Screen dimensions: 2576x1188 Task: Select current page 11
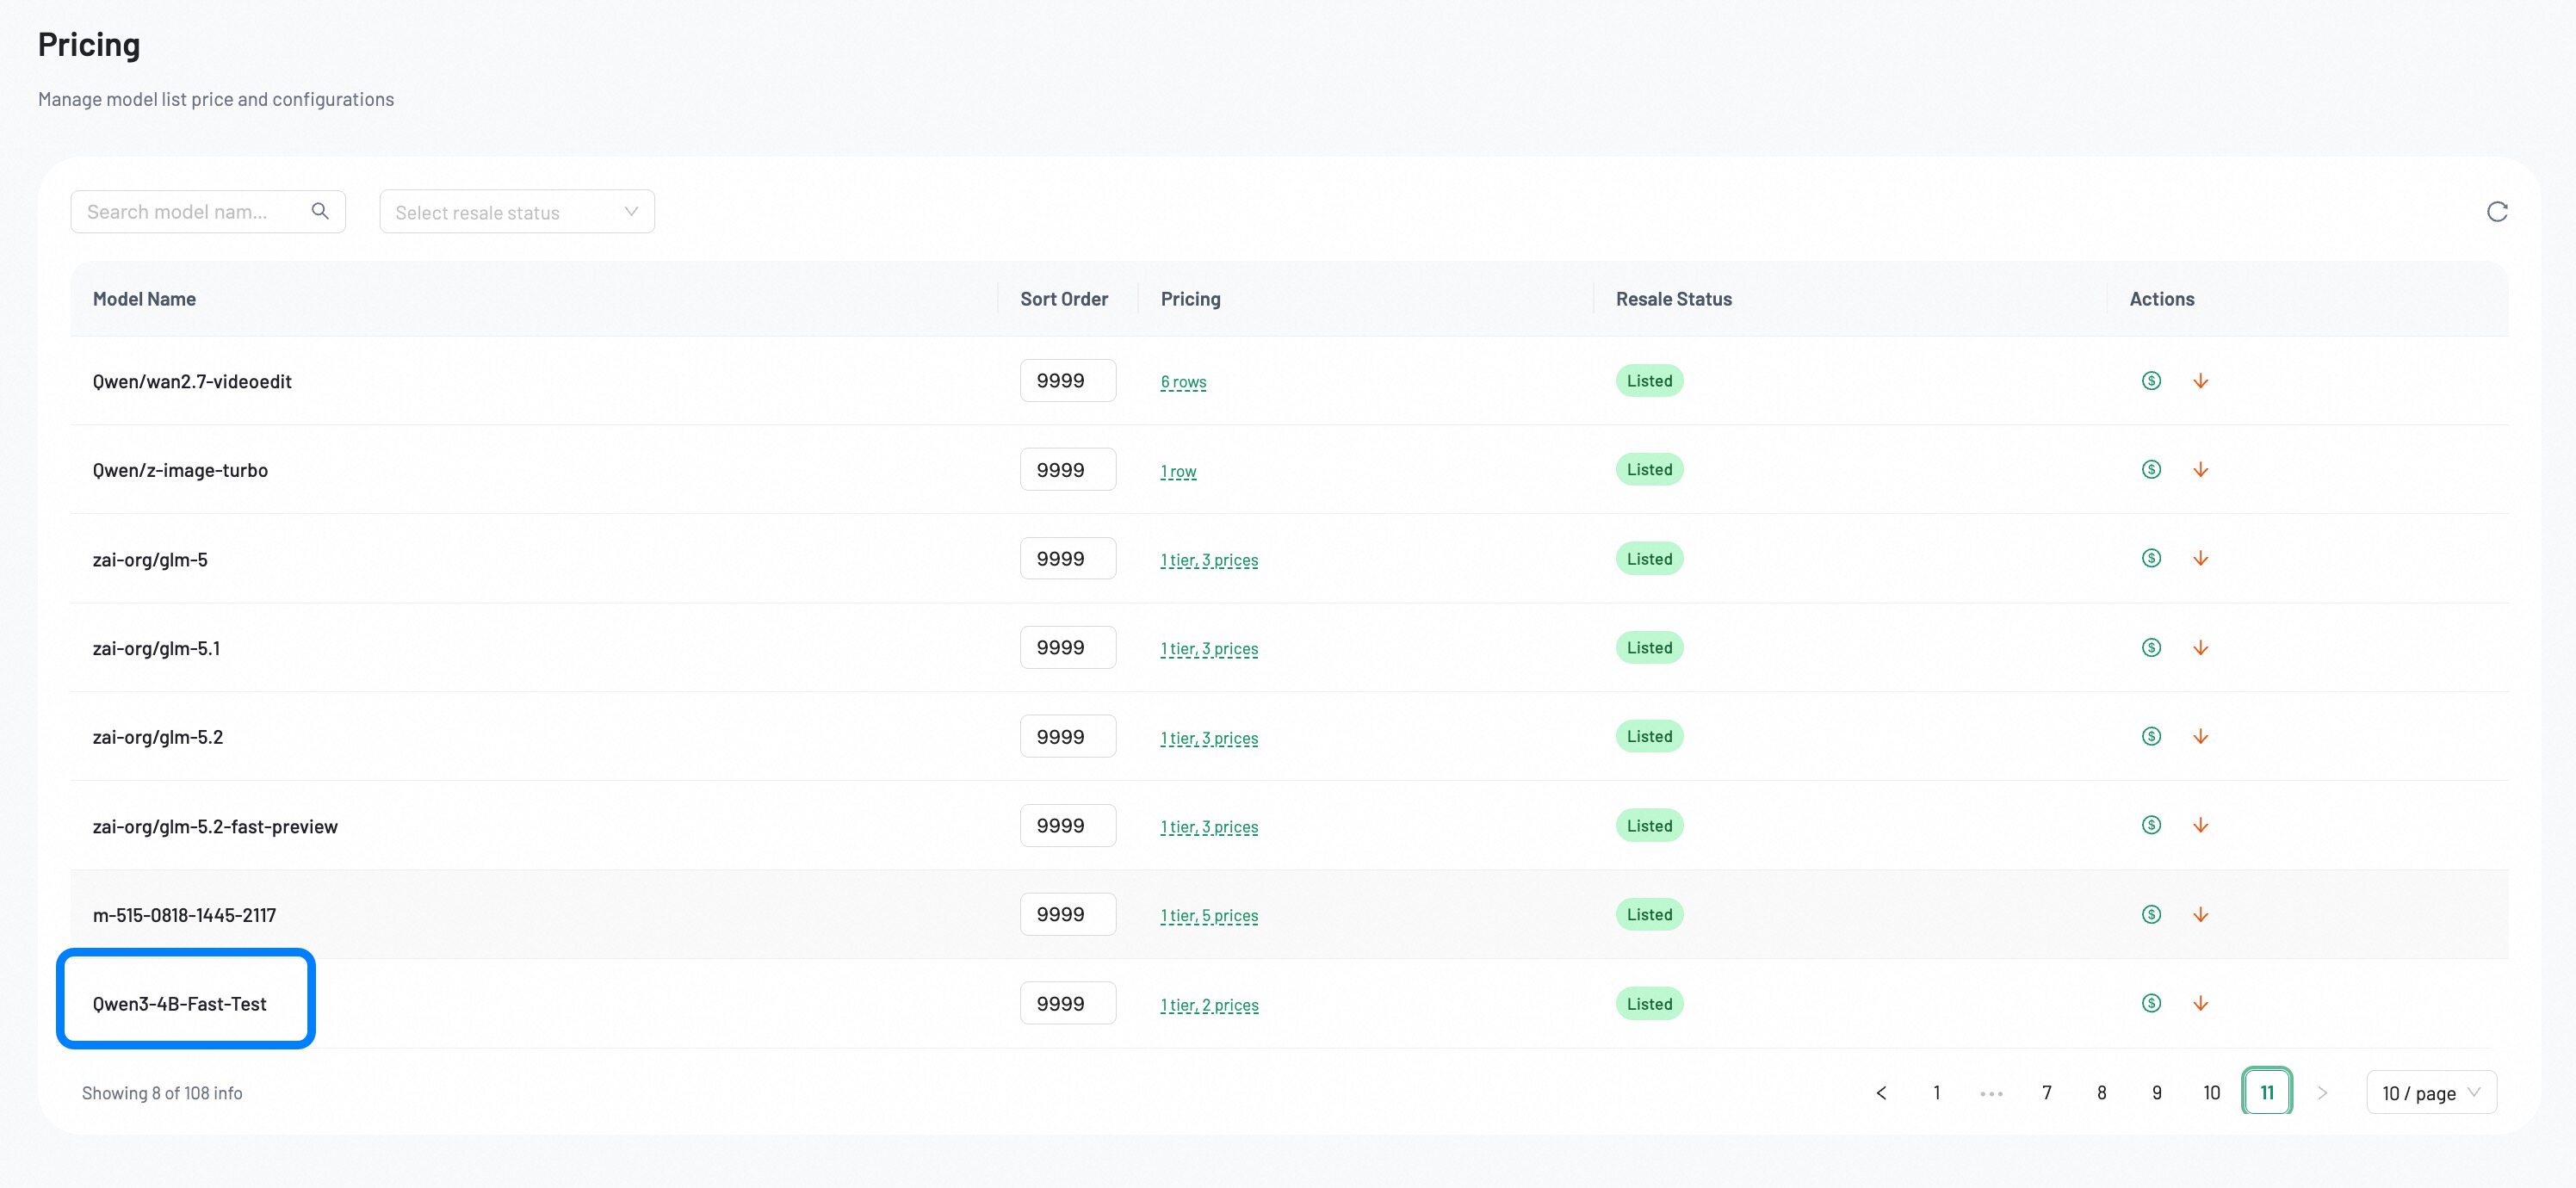coord(2267,1092)
